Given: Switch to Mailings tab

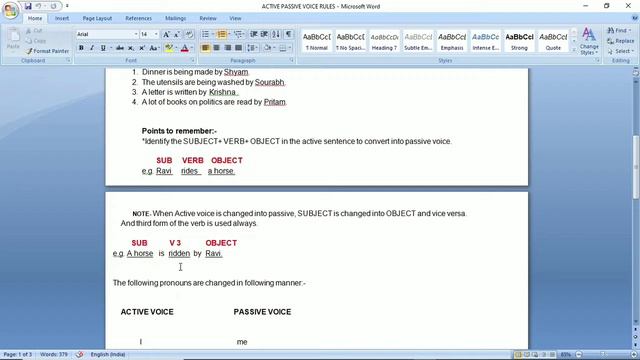Looking at the screenshot, I should [176, 18].
